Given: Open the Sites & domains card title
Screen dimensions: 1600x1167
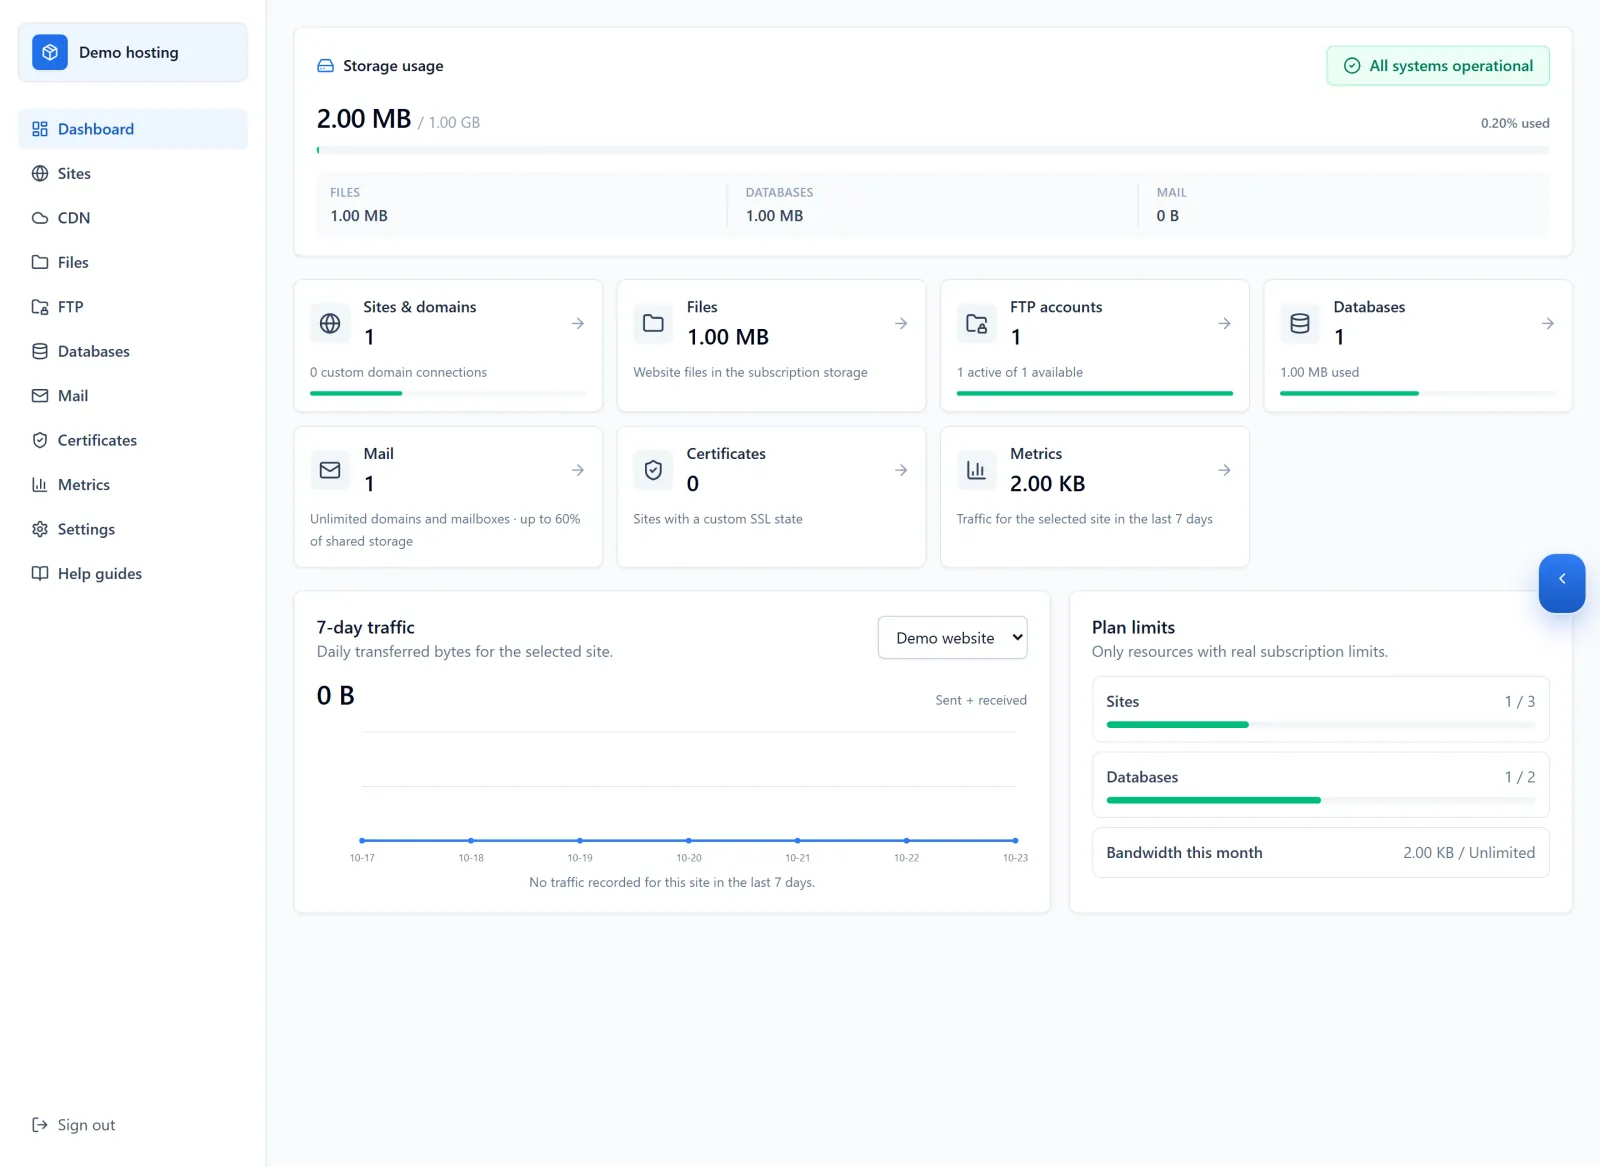Looking at the screenshot, I should pyautogui.click(x=420, y=307).
